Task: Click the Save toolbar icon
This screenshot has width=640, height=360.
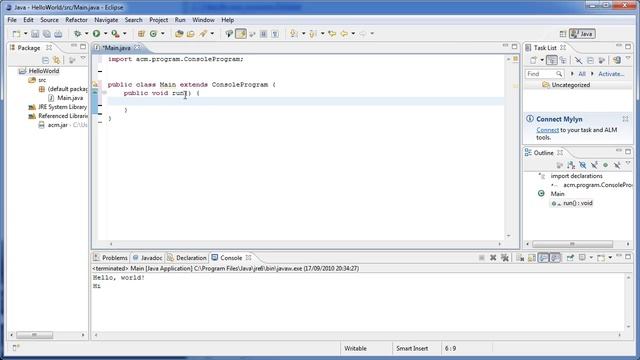Action: click(x=35, y=34)
